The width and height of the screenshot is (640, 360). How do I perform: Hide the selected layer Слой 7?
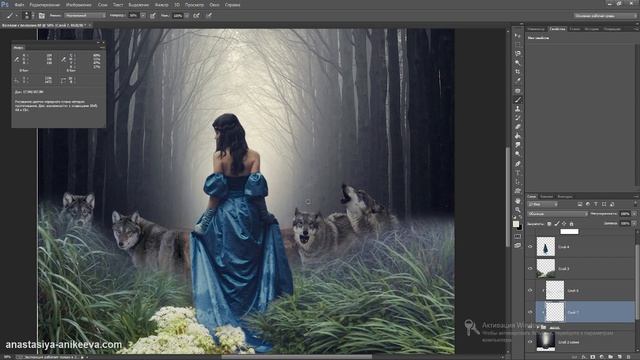(530, 312)
